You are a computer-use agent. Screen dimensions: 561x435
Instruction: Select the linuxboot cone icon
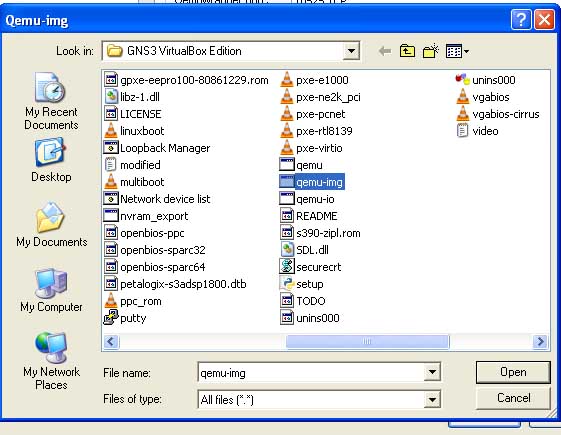coord(111,131)
